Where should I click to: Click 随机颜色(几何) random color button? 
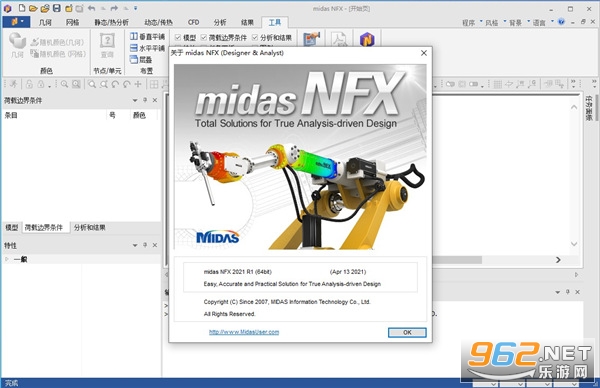(57, 42)
